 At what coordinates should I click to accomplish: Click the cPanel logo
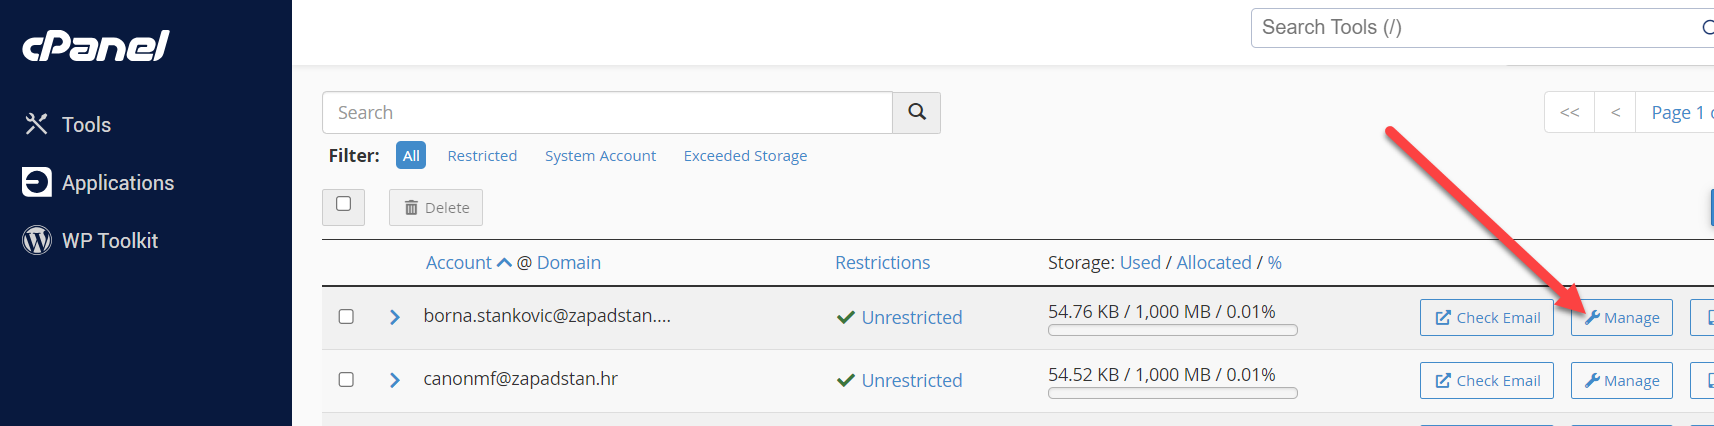coord(96,45)
